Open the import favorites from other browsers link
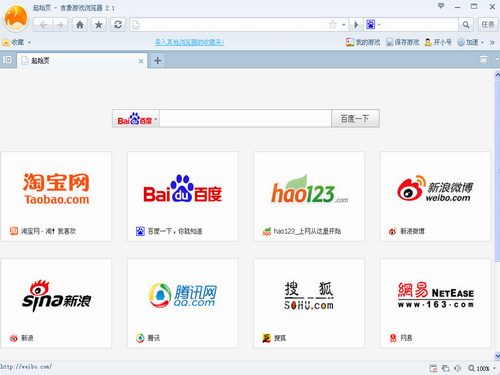The width and height of the screenshot is (500, 375). (190, 42)
